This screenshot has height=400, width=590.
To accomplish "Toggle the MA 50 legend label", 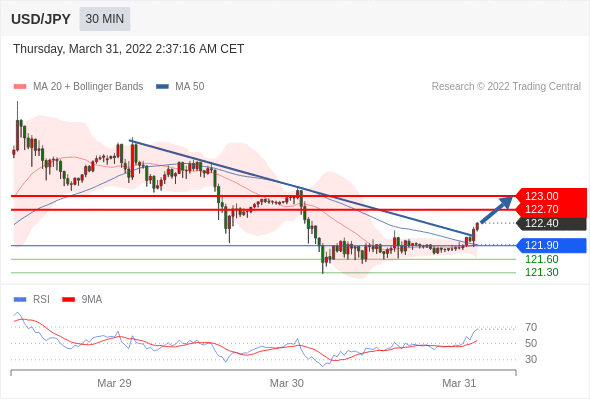I will tap(190, 87).
